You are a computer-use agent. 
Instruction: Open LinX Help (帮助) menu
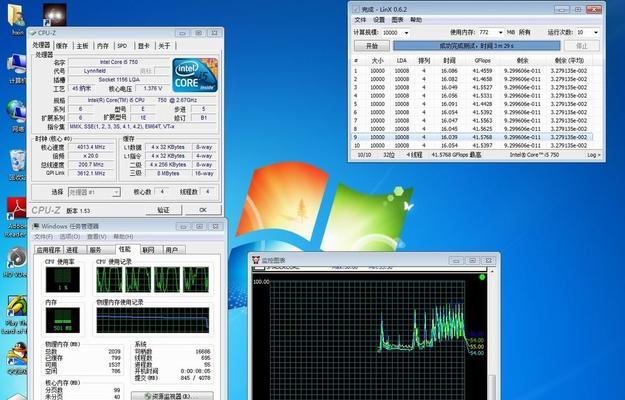pyautogui.click(x=416, y=20)
